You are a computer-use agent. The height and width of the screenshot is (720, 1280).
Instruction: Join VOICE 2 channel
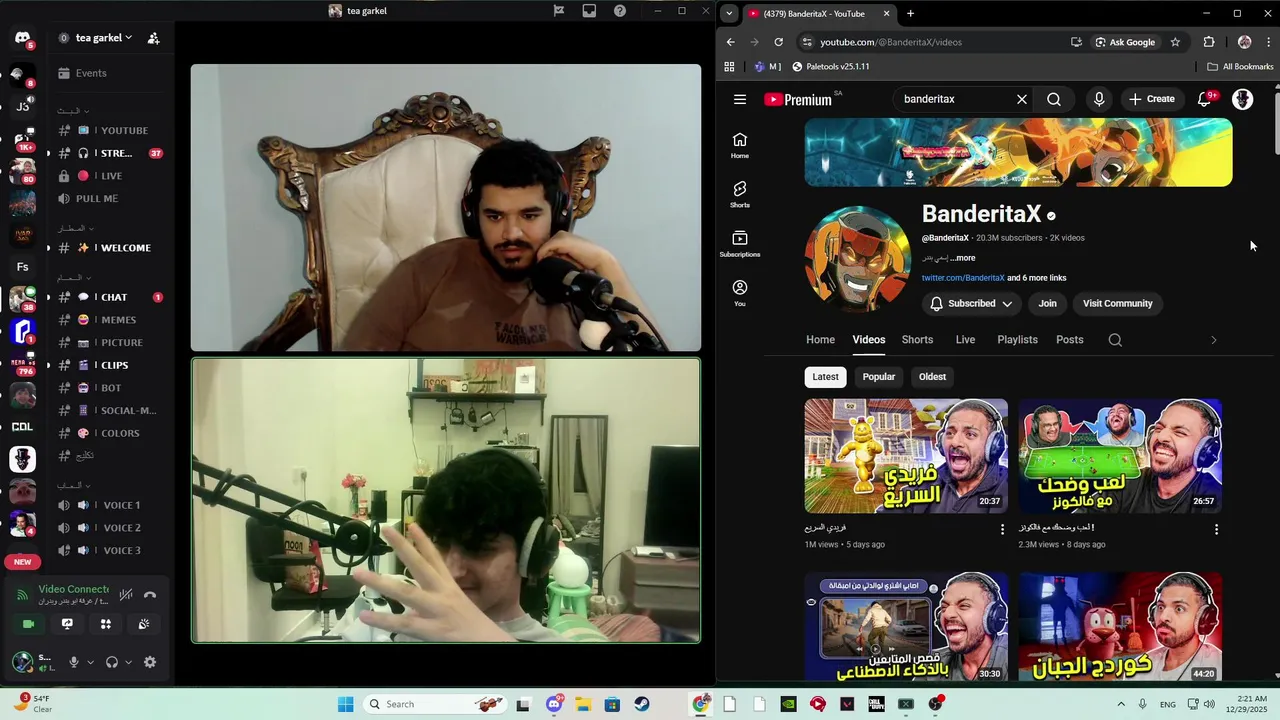point(109,528)
